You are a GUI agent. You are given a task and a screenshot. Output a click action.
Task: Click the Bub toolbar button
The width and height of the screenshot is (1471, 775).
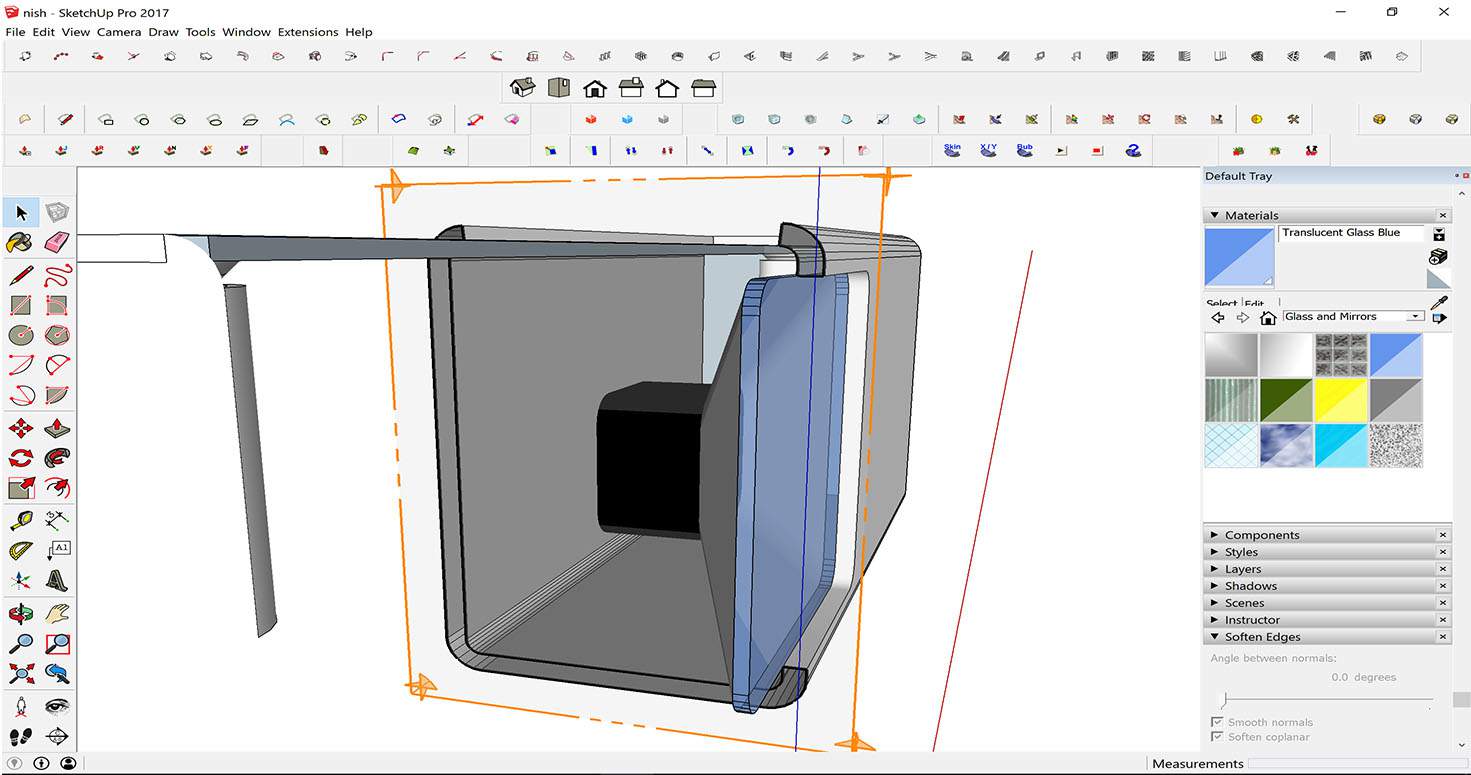click(1024, 150)
